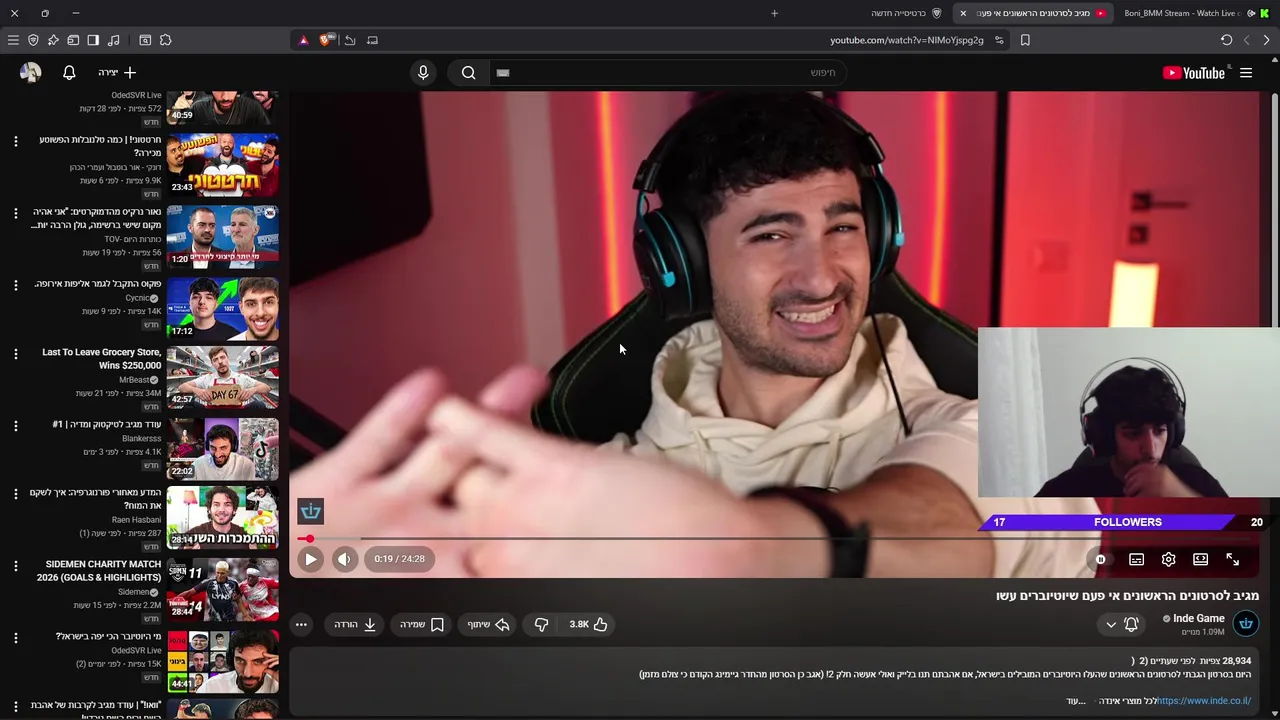Open the create video button

117,72
